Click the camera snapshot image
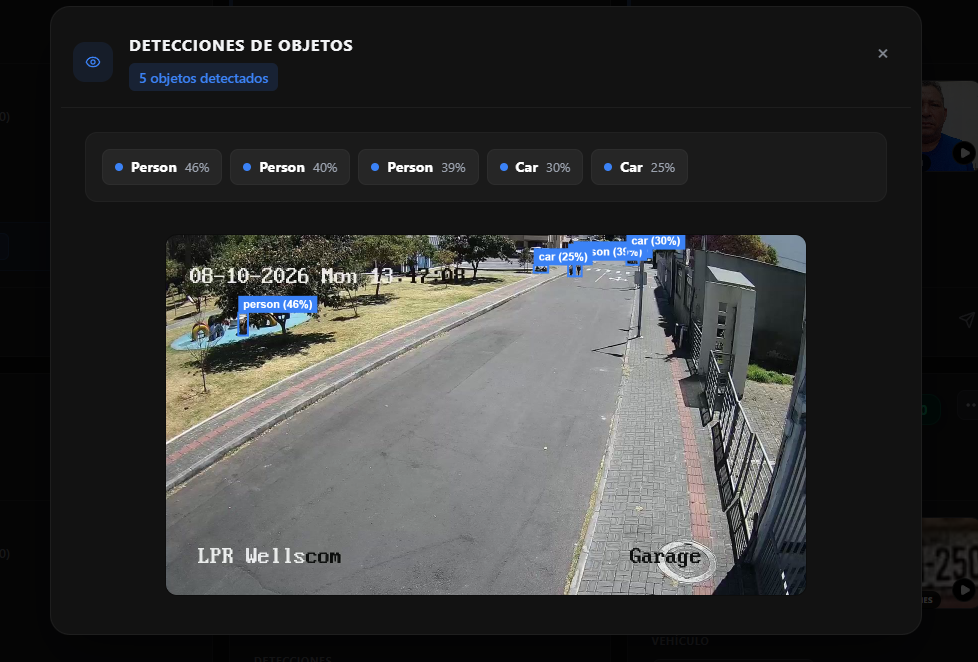Screen dimensions: 978x662 486,415
